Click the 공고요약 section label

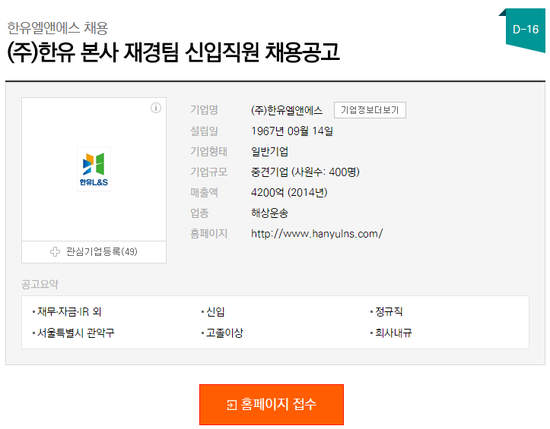pos(40,284)
